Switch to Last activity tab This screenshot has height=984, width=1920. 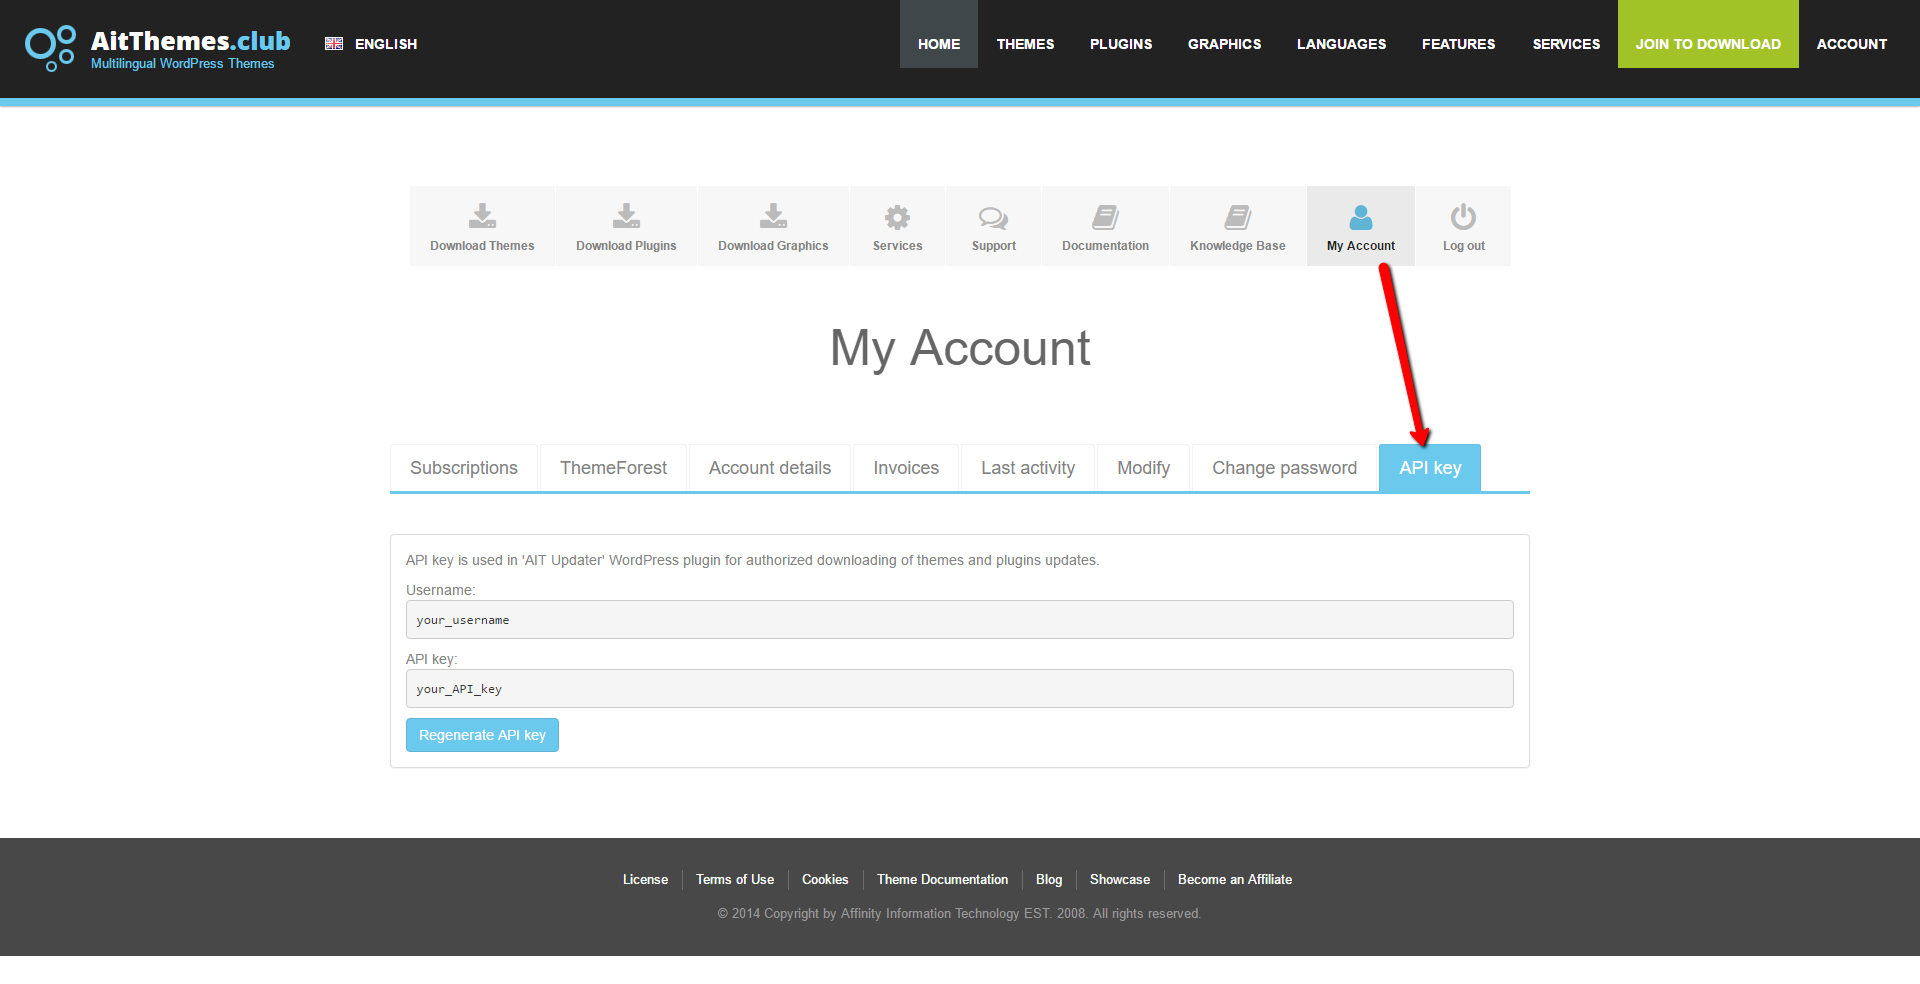pos(1028,468)
